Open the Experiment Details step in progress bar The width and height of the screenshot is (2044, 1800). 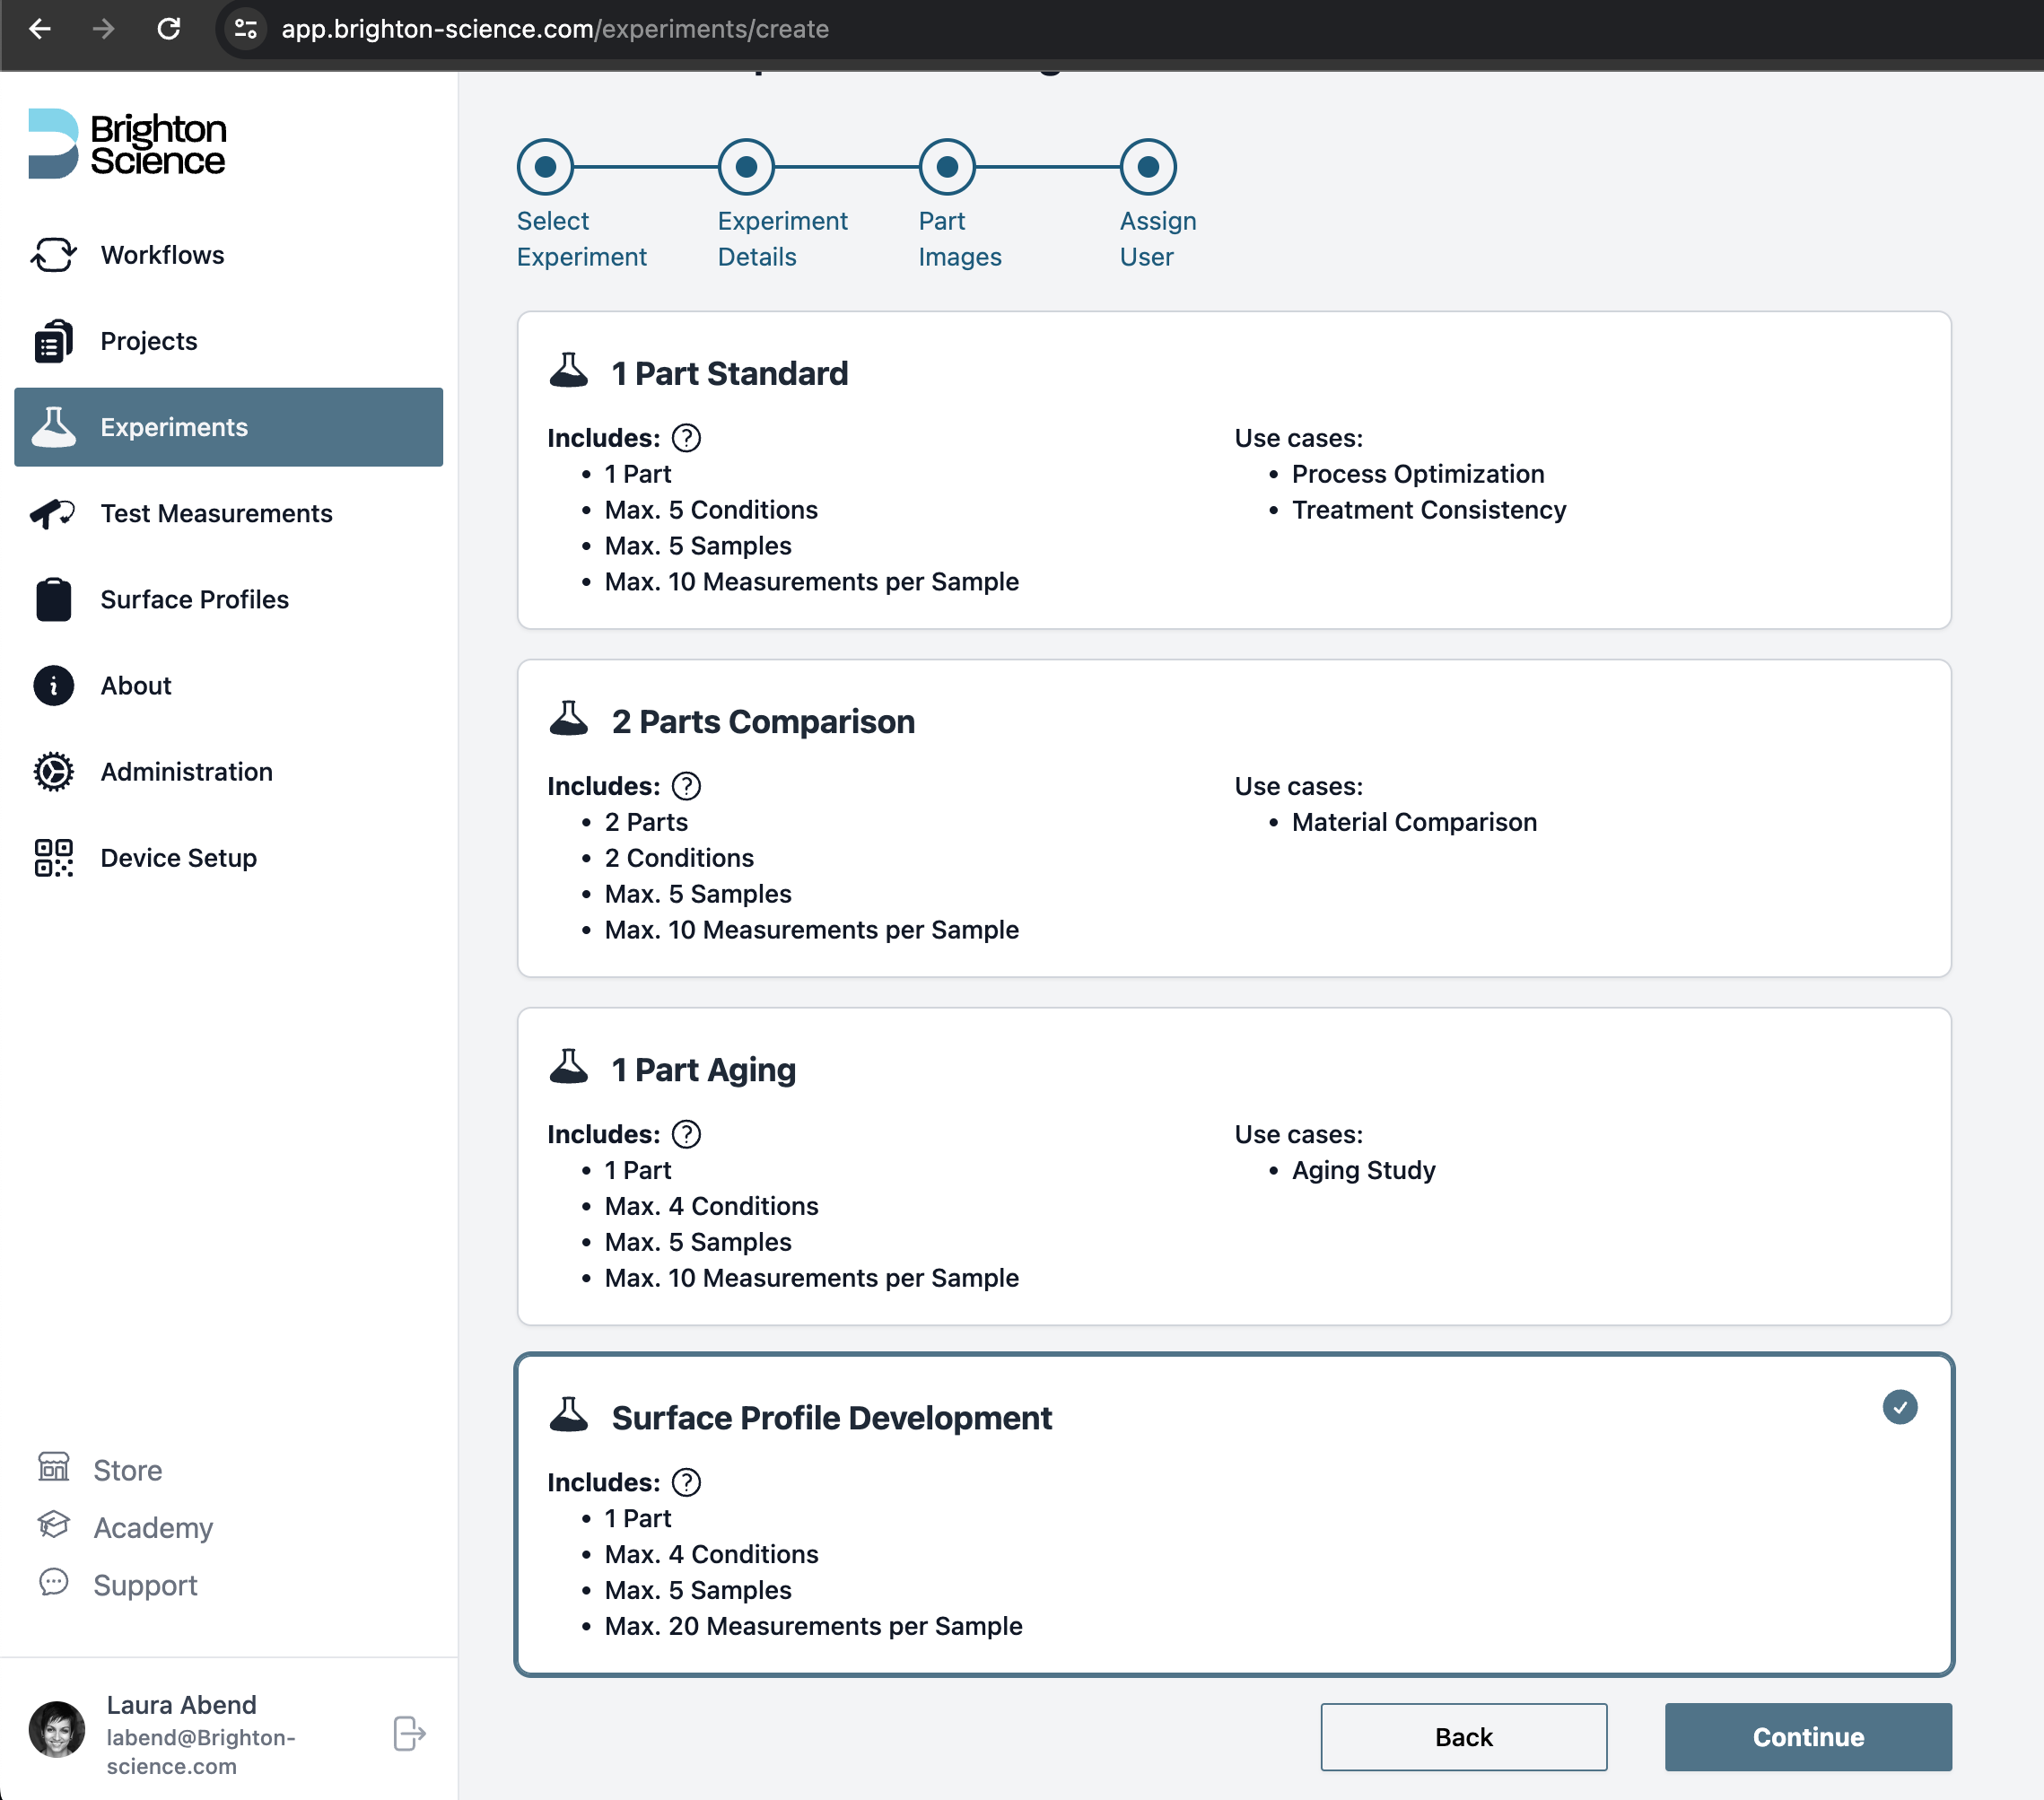(747, 167)
